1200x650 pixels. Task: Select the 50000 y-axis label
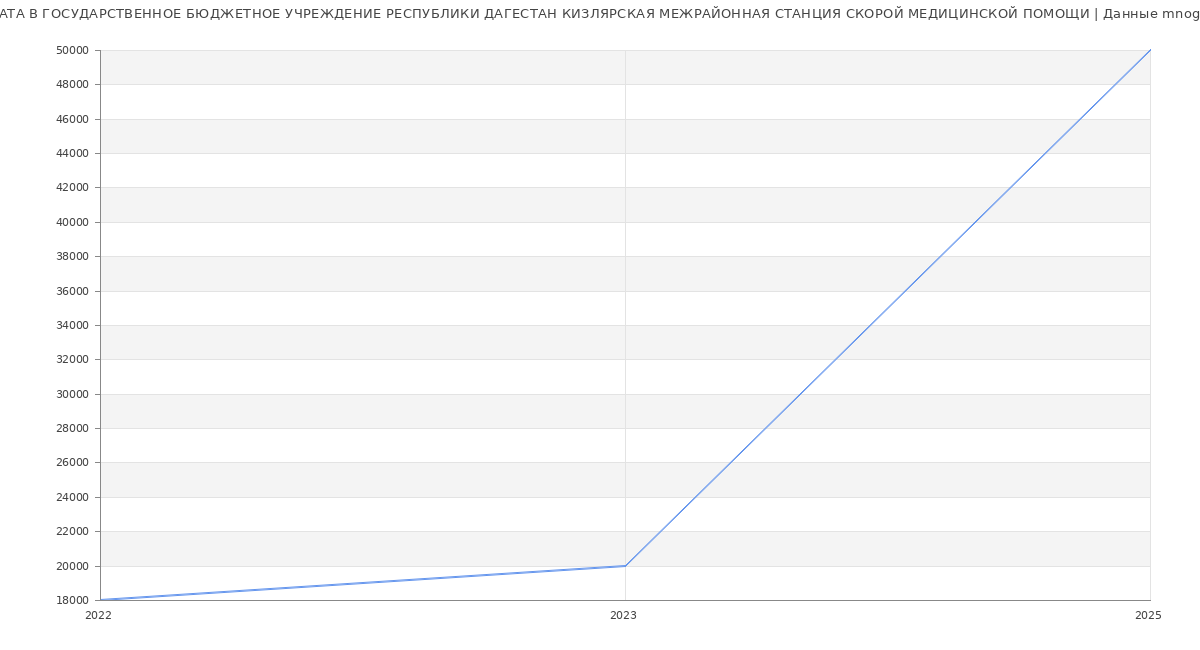(73, 50)
